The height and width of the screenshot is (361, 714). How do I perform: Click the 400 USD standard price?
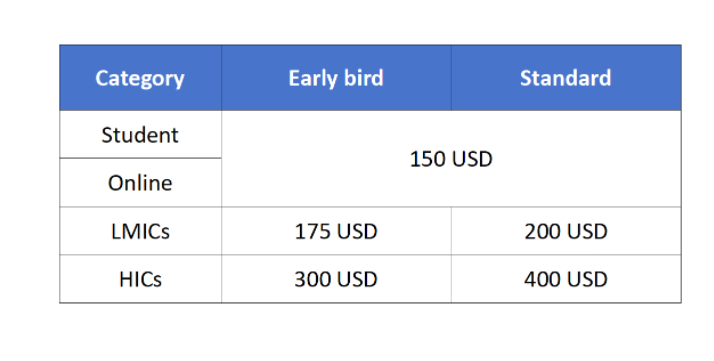566,279
